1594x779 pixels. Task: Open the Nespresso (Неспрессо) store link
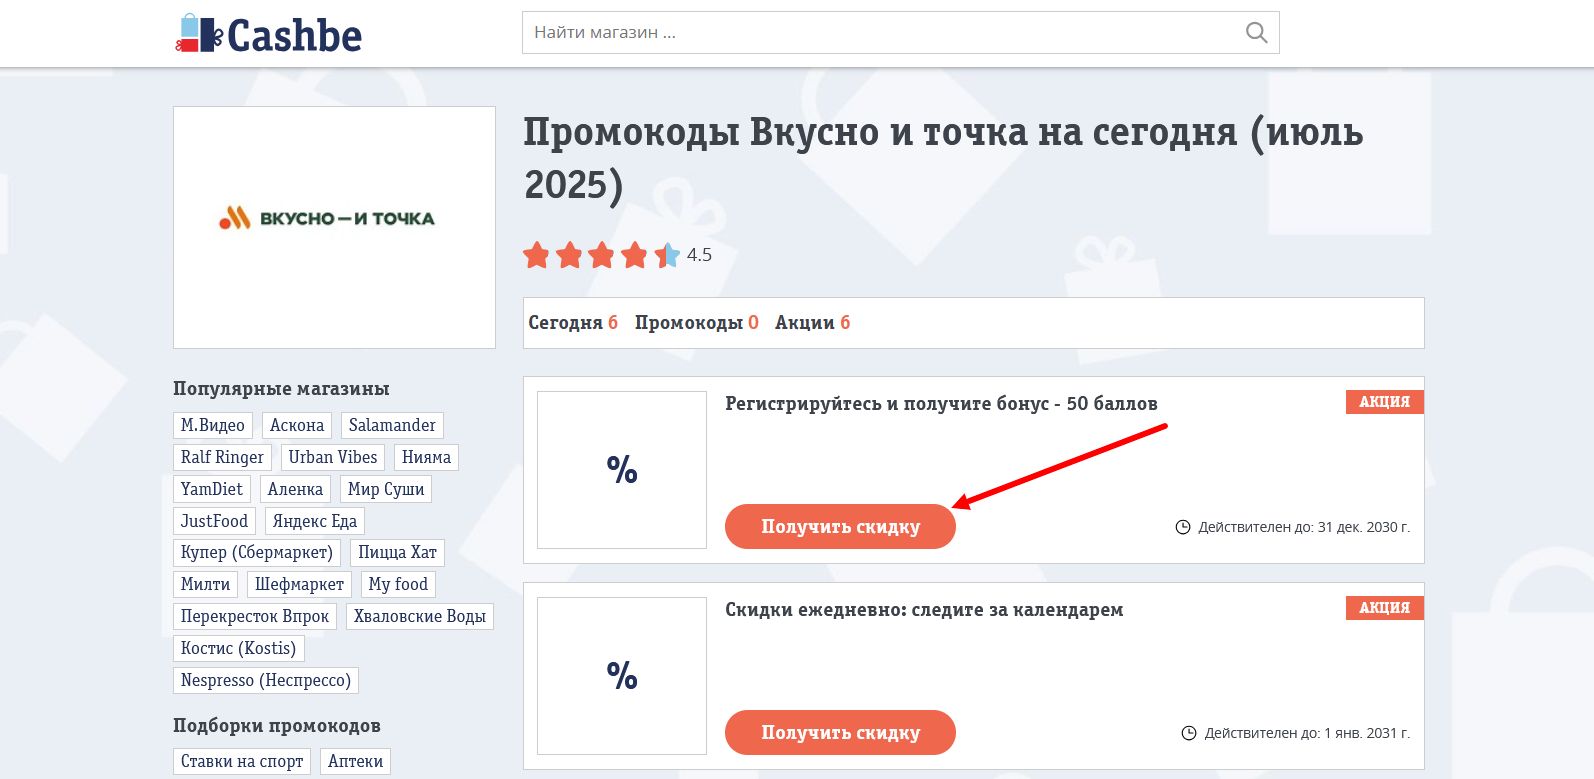tap(266, 680)
